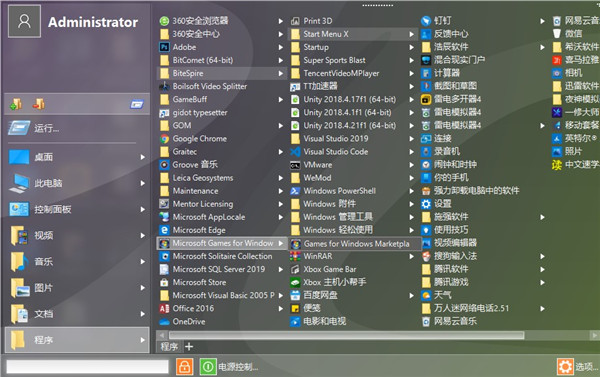600x377 pixels.
Task: Open 设置 gear icon
Action: [x=426, y=204]
